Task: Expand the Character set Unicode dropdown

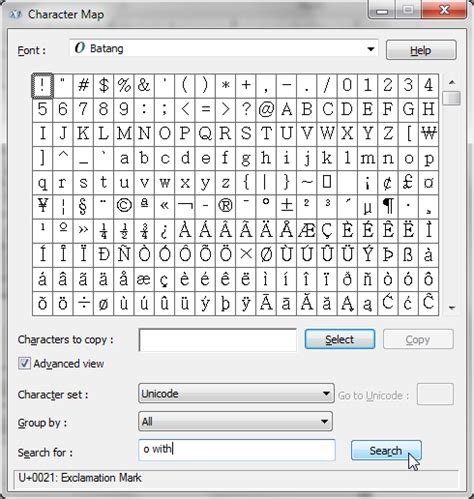Action: click(236, 394)
